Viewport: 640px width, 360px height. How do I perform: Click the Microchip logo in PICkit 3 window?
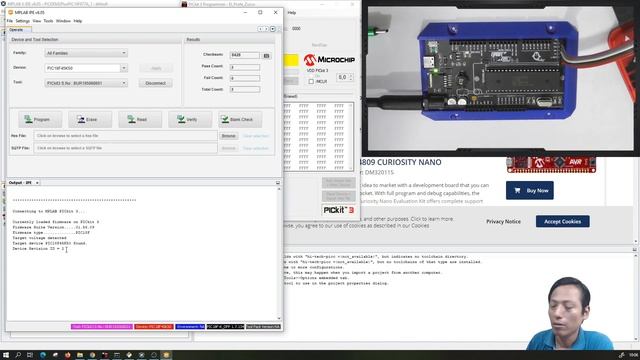click(329, 60)
